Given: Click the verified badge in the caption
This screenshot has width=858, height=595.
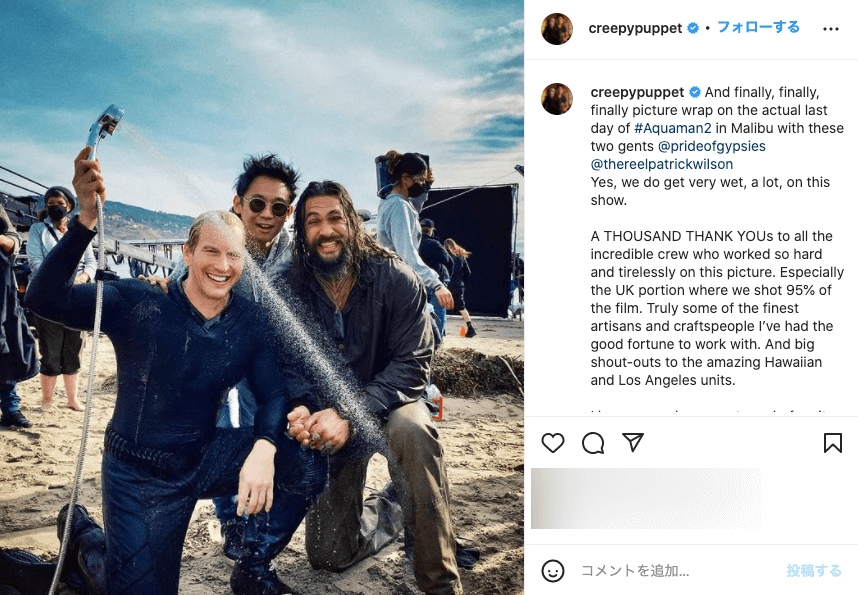Looking at the screenshot, I should tap(695, 92).
